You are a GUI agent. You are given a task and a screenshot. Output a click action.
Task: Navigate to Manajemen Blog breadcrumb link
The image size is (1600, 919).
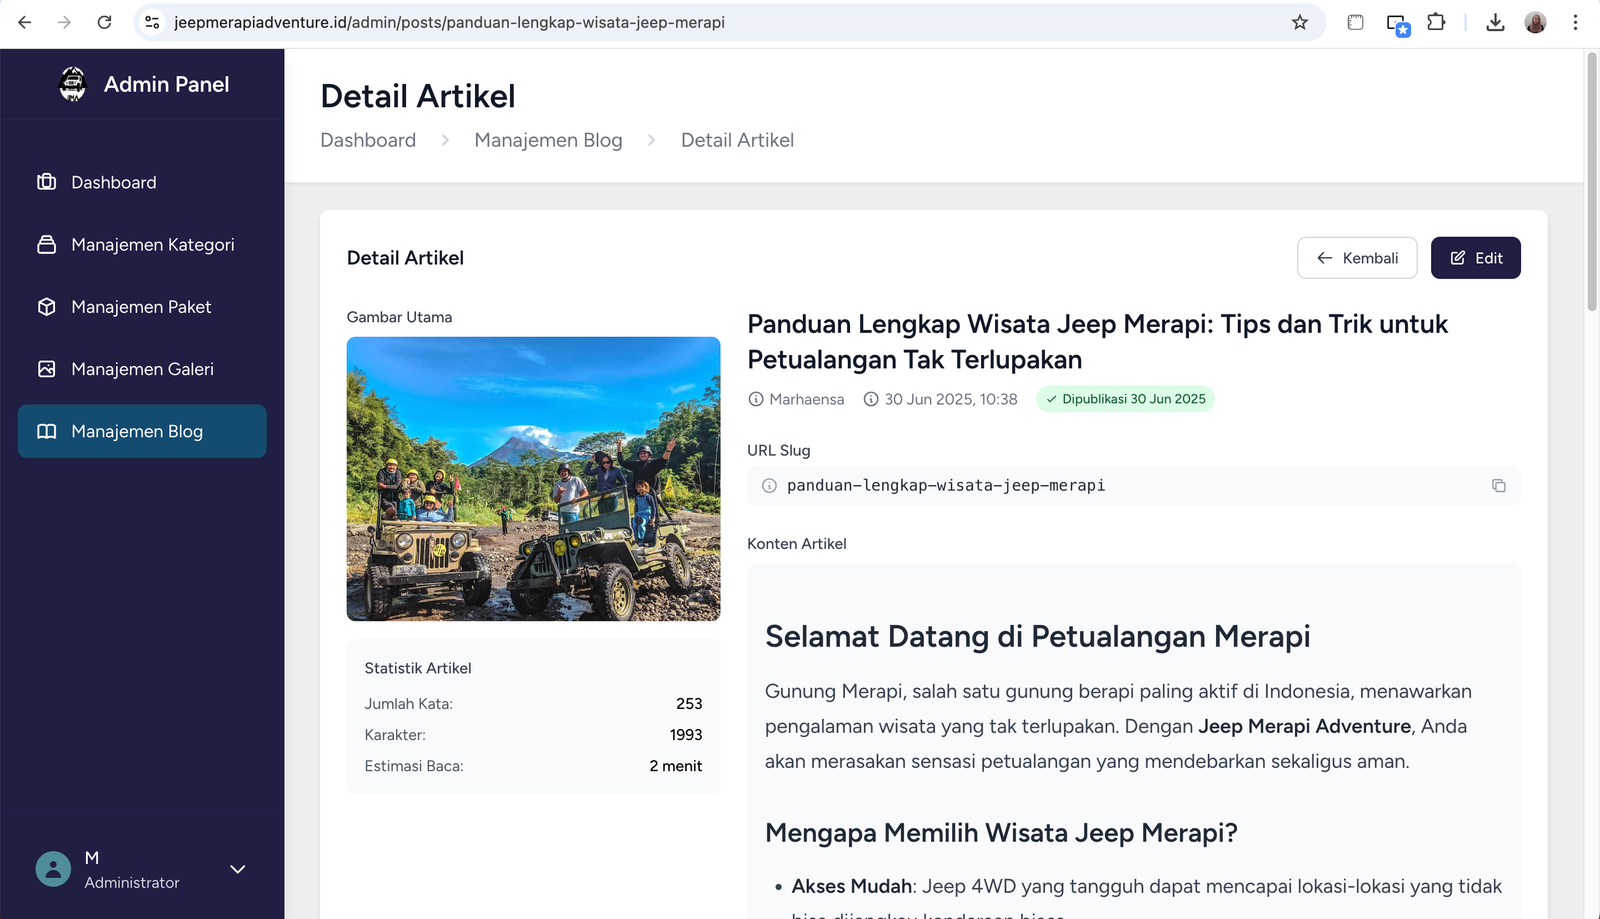548,141
